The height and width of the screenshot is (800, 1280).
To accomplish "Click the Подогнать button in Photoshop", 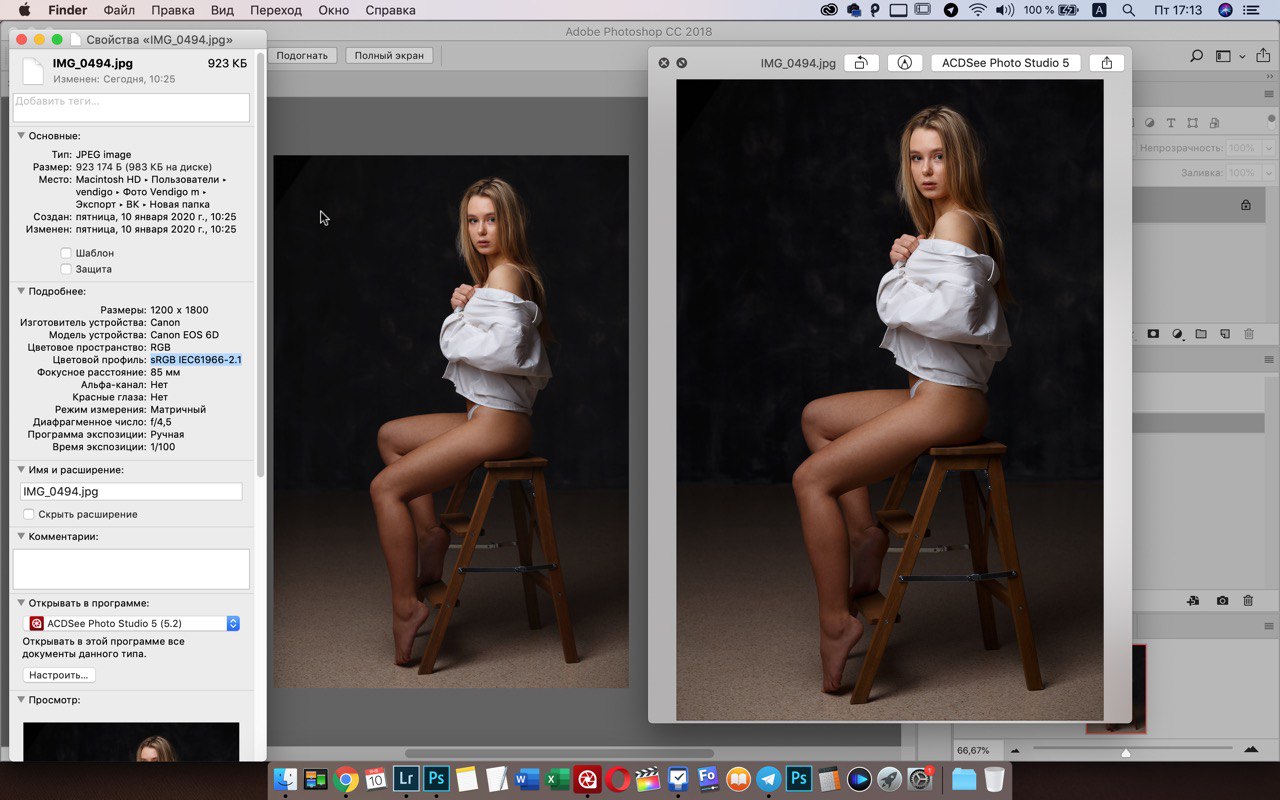I will (x=302, y=56).
